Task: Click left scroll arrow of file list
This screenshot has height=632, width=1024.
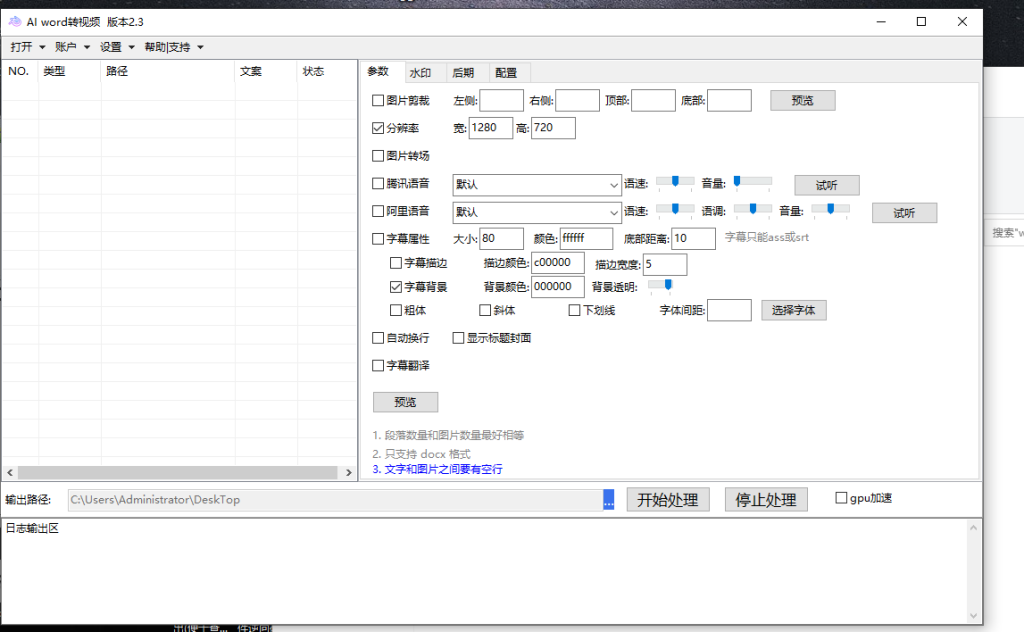Action: point(10,472)
